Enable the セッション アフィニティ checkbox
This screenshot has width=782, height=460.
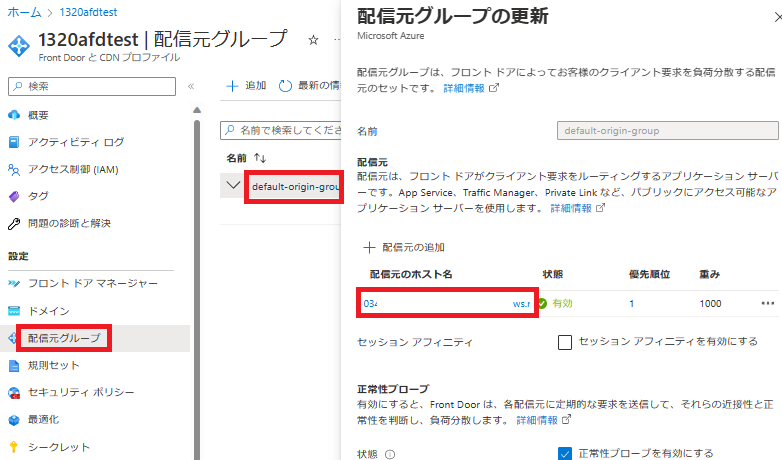565,342
